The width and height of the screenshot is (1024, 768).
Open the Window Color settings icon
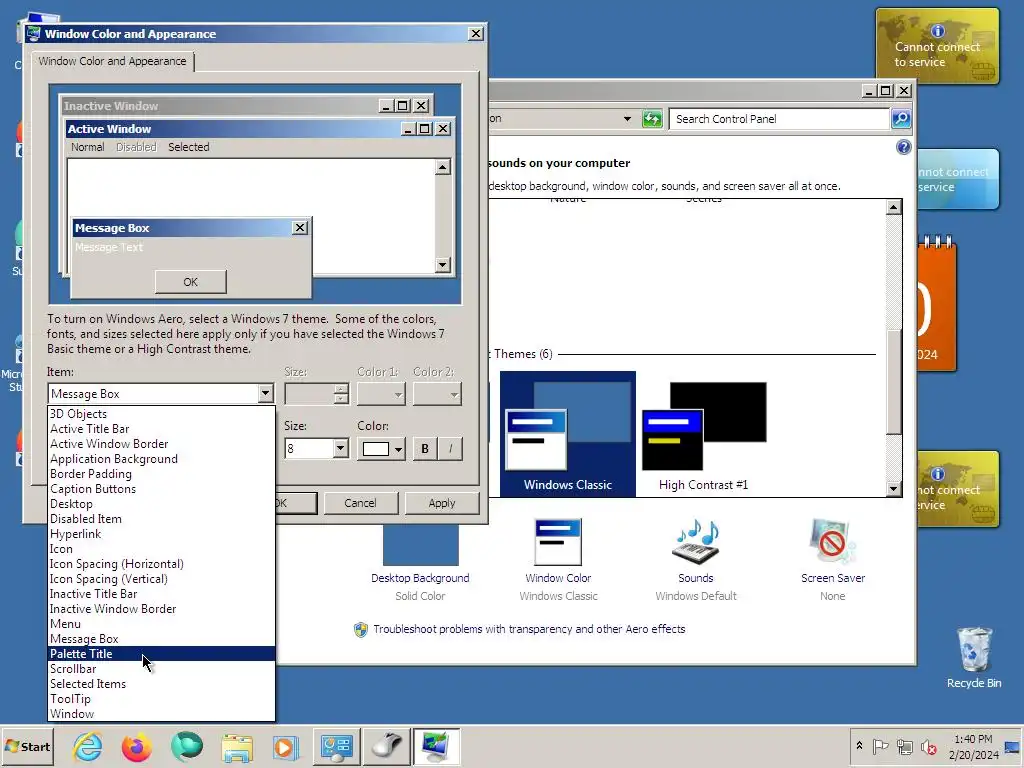pos(558,542)
